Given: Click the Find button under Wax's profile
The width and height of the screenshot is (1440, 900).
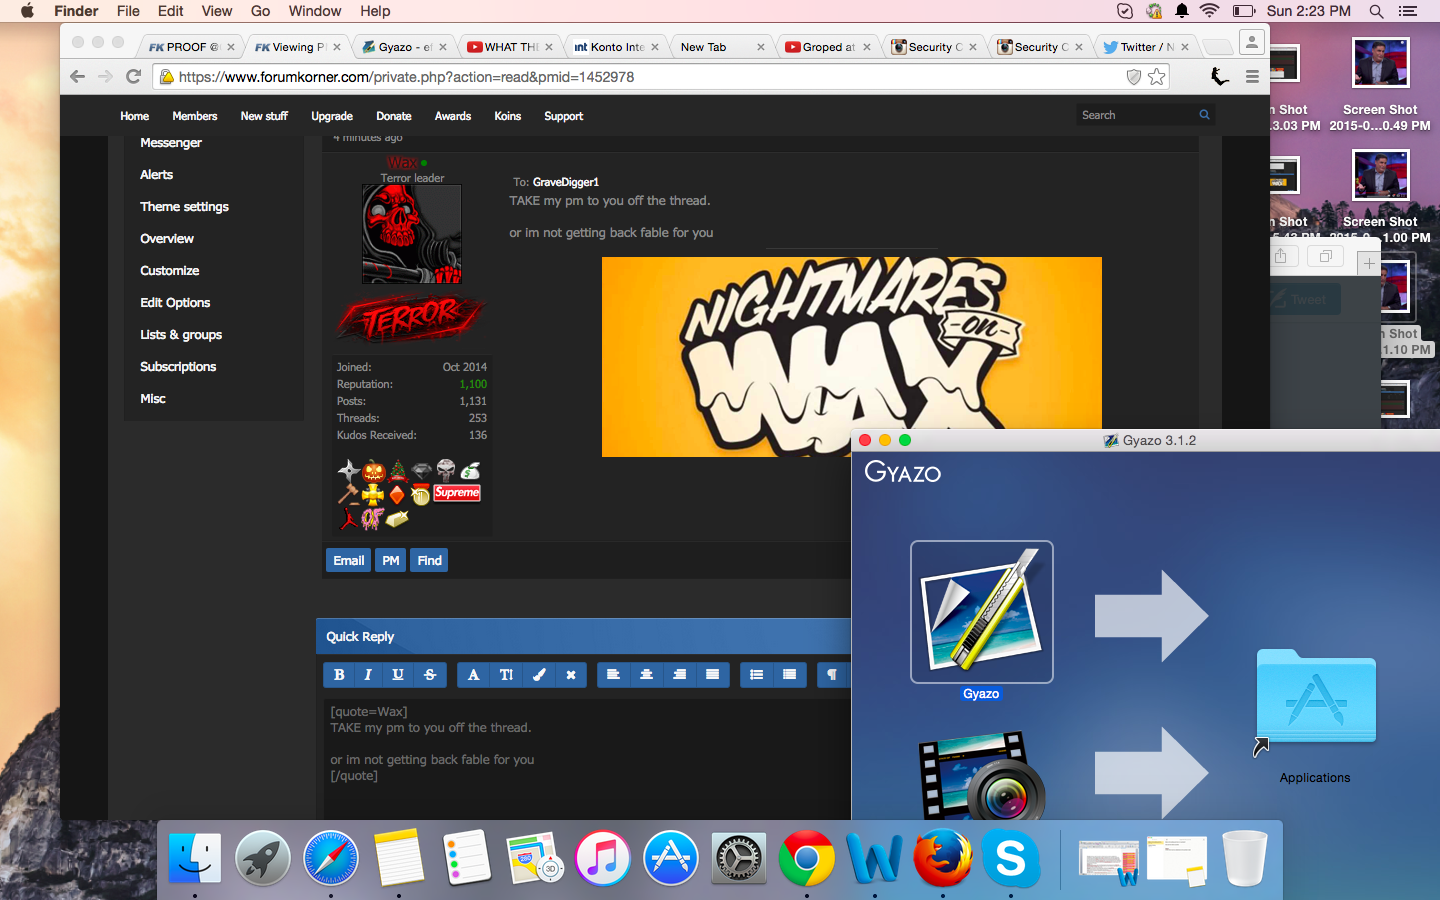Looking at the screenshot, I should point(430,561).
